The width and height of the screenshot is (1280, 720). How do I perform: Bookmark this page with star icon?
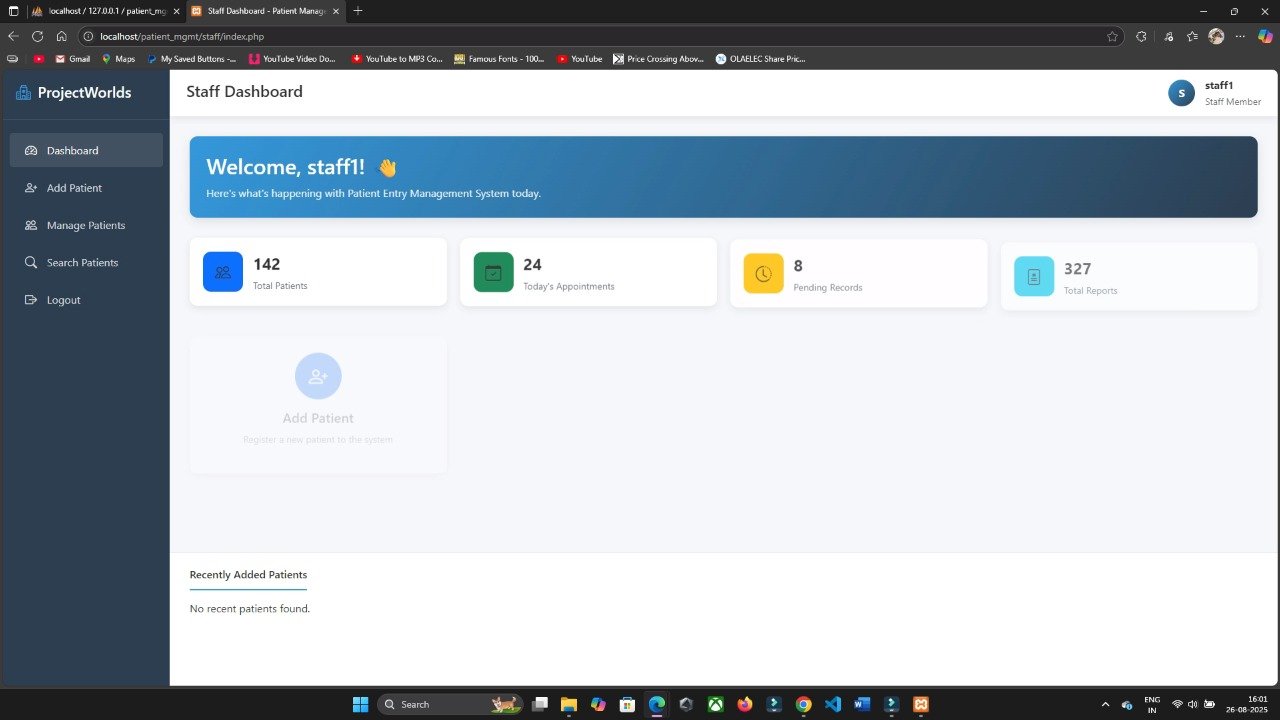click(x=1112, y=36)
